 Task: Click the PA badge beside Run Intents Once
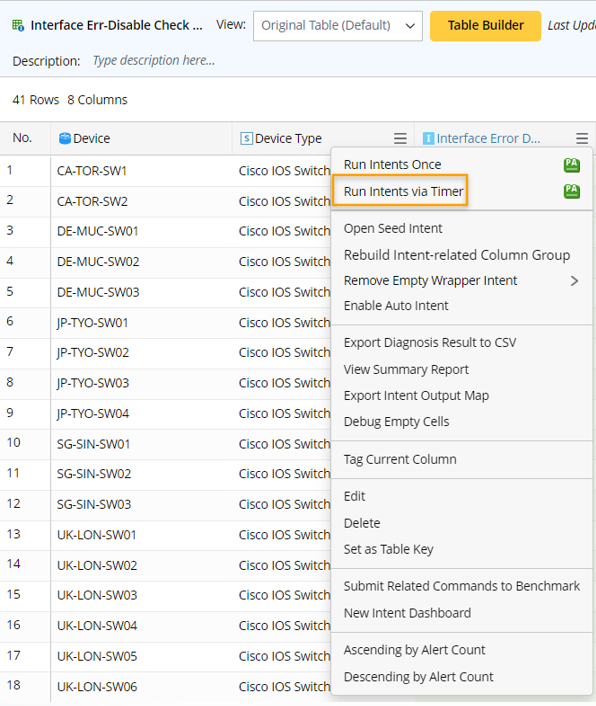pyautogui.click(x=572, y=165)
